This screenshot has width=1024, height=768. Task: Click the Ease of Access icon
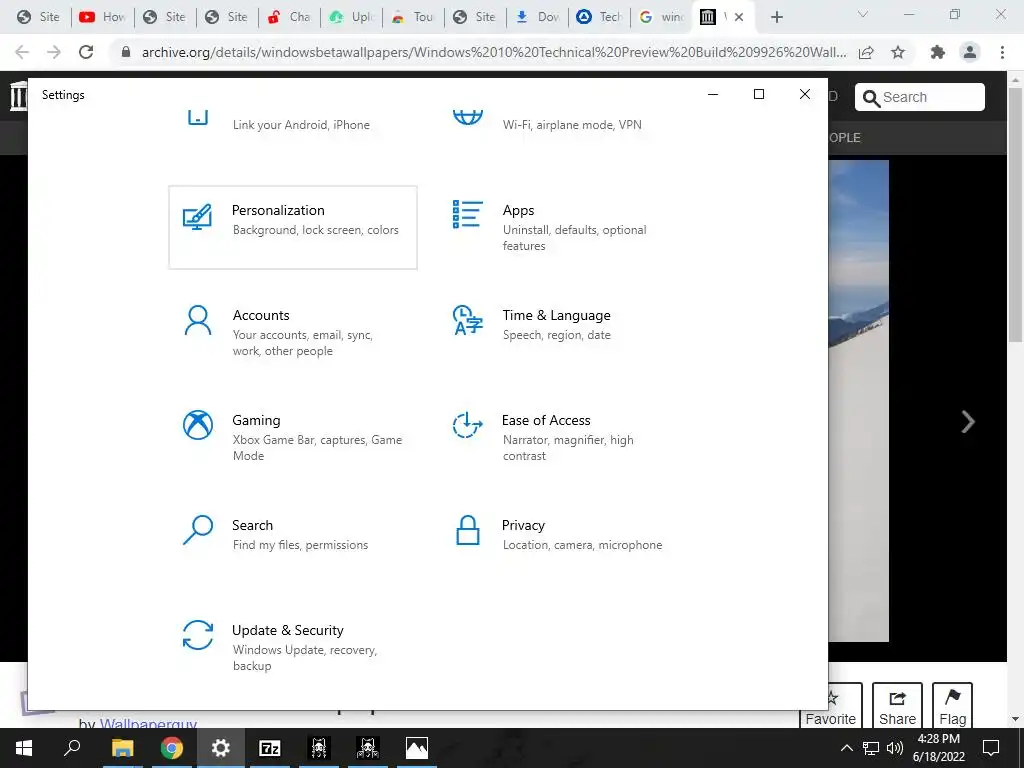468,425
